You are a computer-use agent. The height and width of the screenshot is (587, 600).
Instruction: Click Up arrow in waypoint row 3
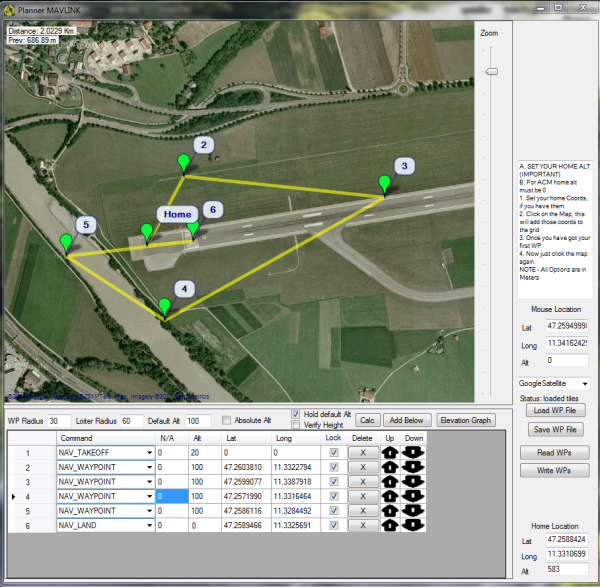point(390,482)
